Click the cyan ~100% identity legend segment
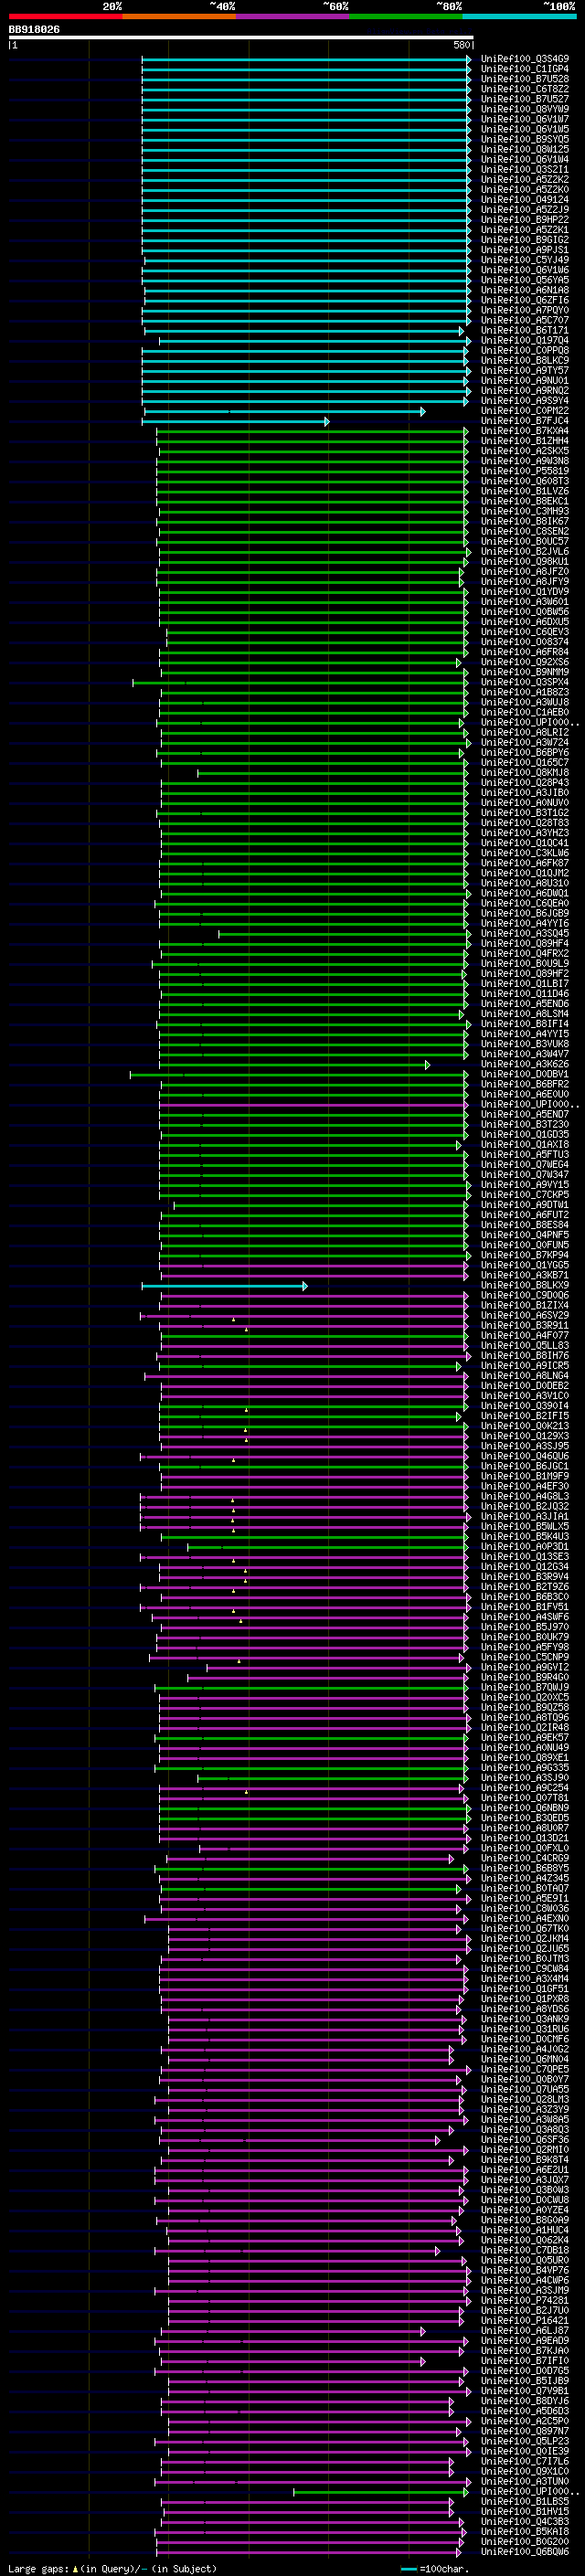The width and height of the screenshot is (585, 2576). click(x=519, y=16)
